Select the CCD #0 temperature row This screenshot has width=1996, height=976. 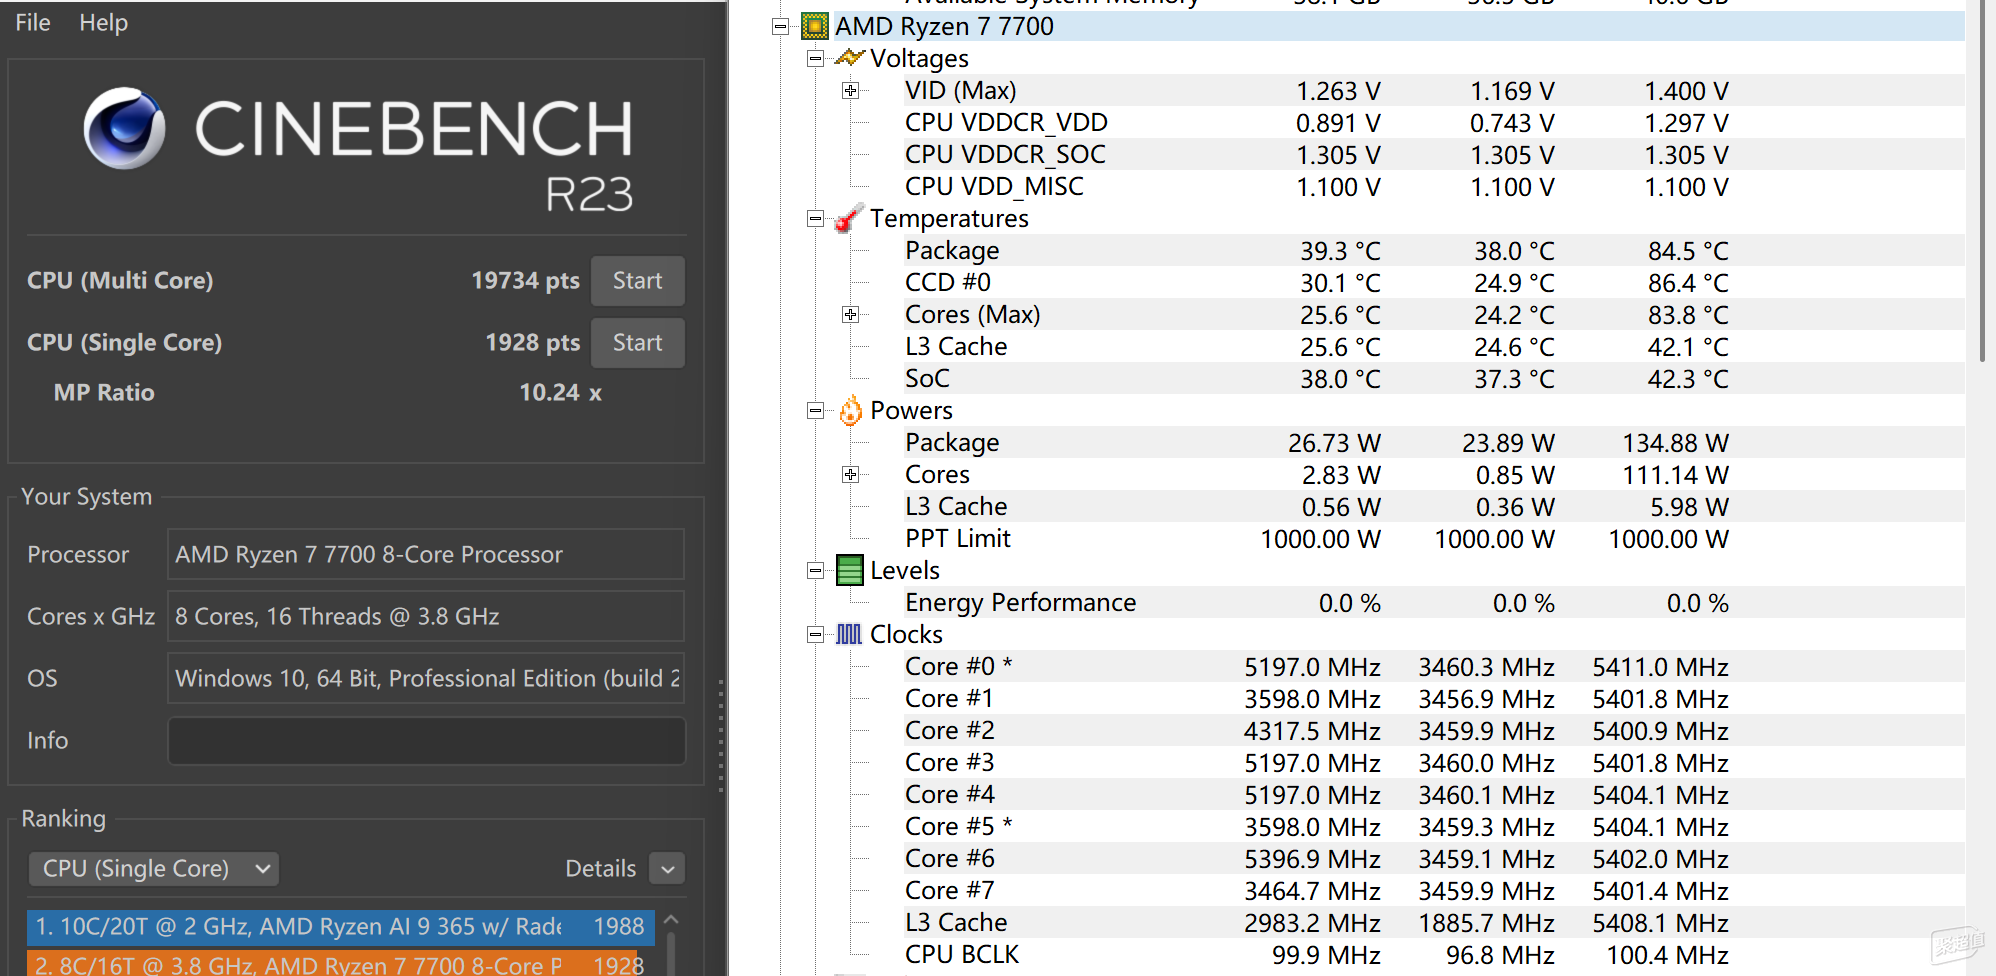[x=1432, y=283]
